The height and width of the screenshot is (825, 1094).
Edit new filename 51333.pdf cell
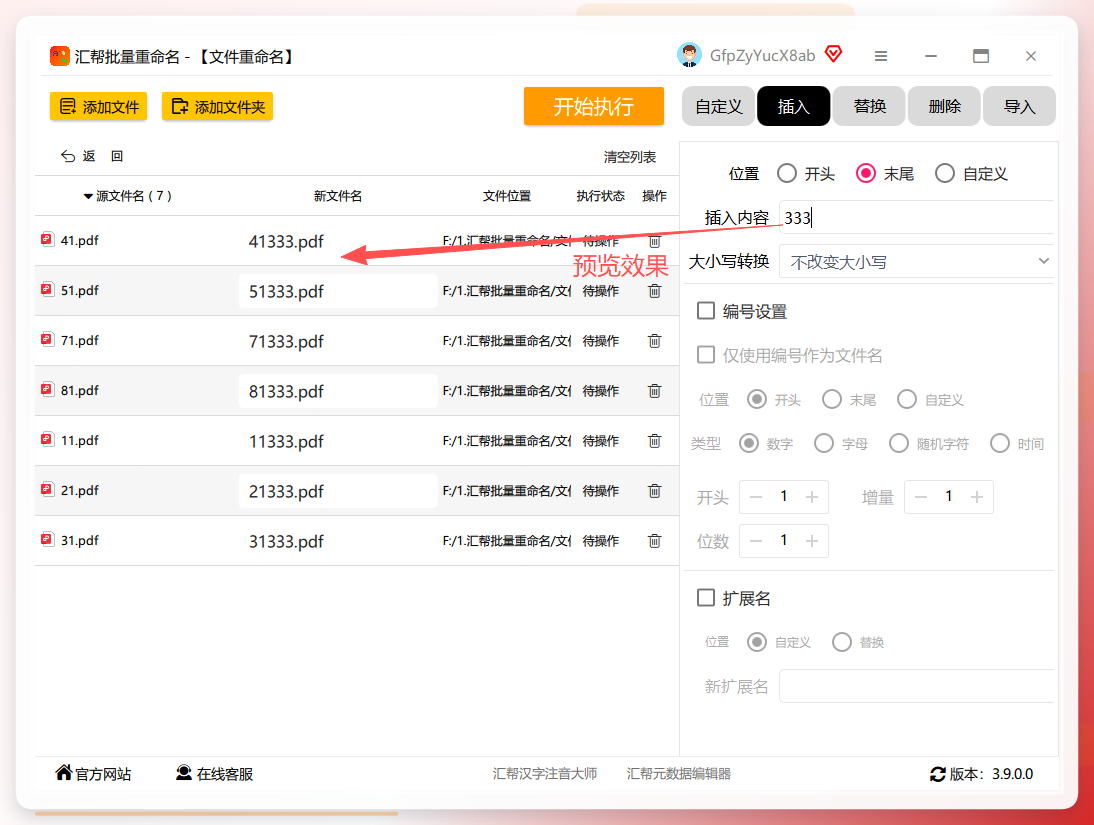coord(338,291)
